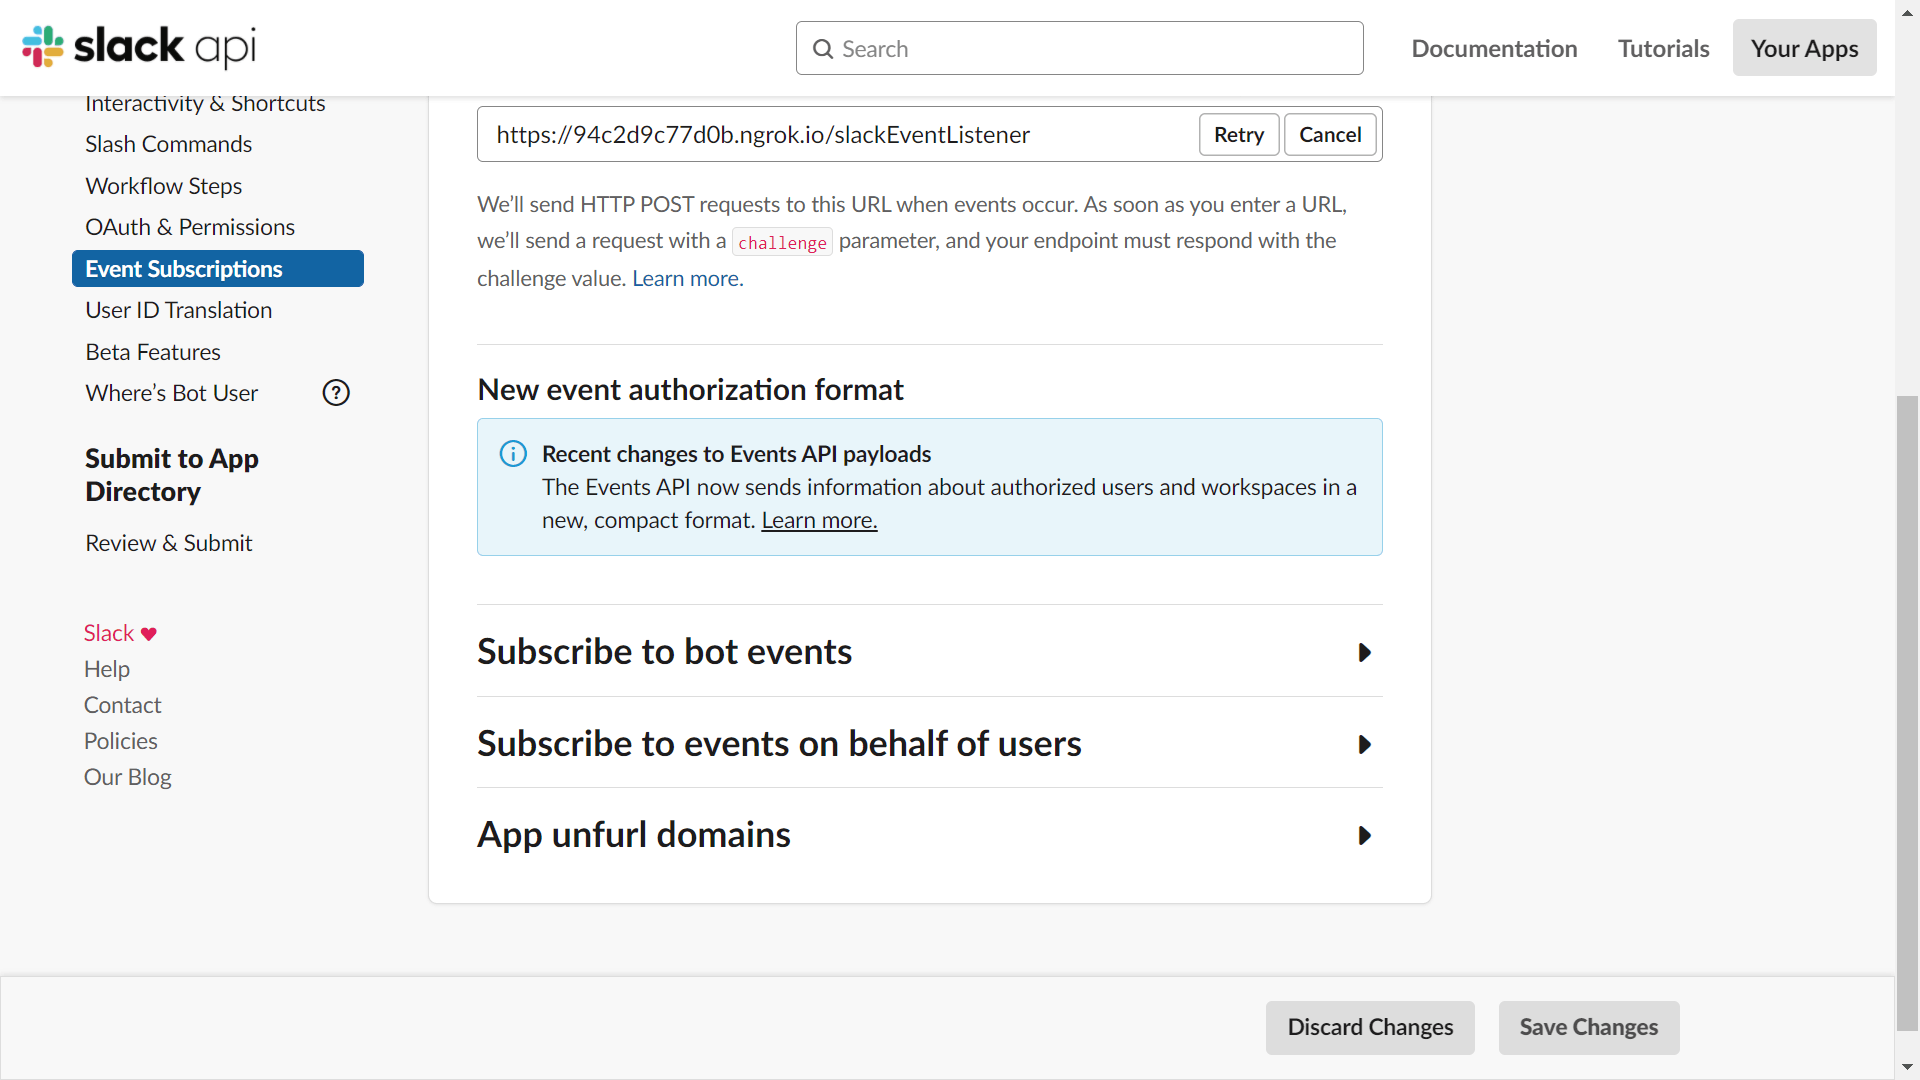This screenshot has height=1080, width=1920.
Task: Click Recent changes to Events API payloads title
Action: 736,454
